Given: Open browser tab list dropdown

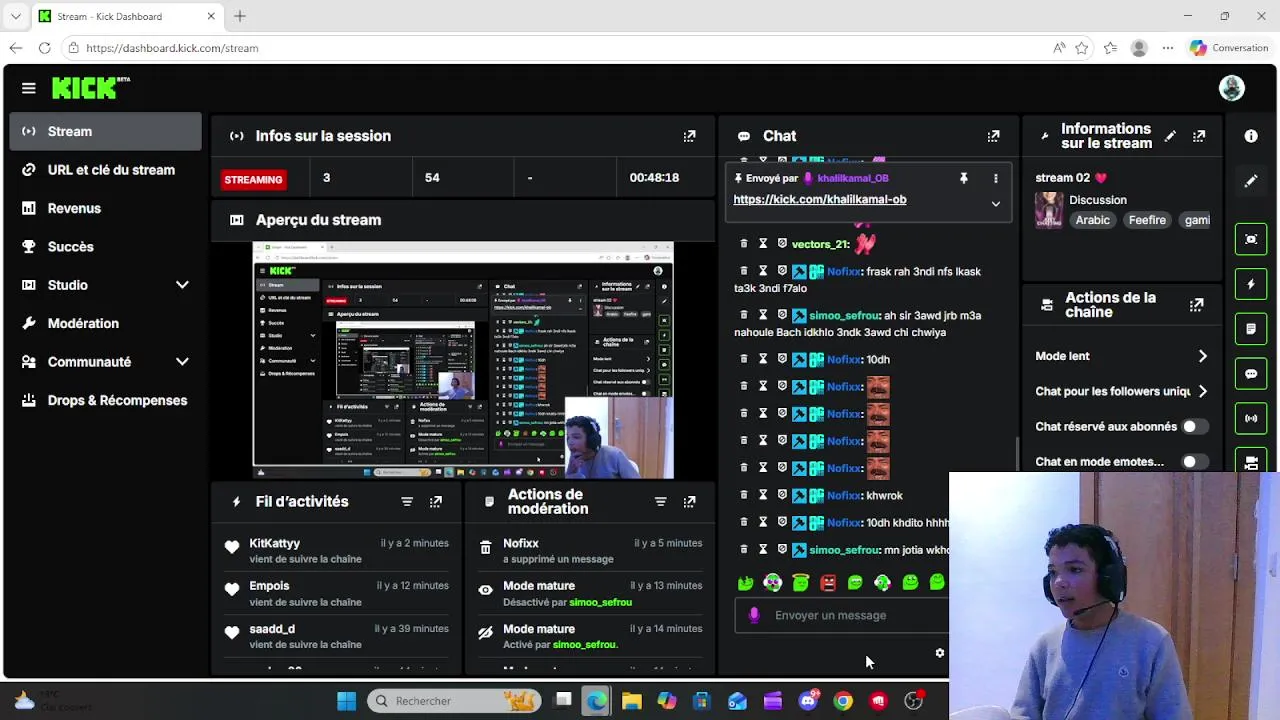Looking at the screenshot, I should click(15, 16).
